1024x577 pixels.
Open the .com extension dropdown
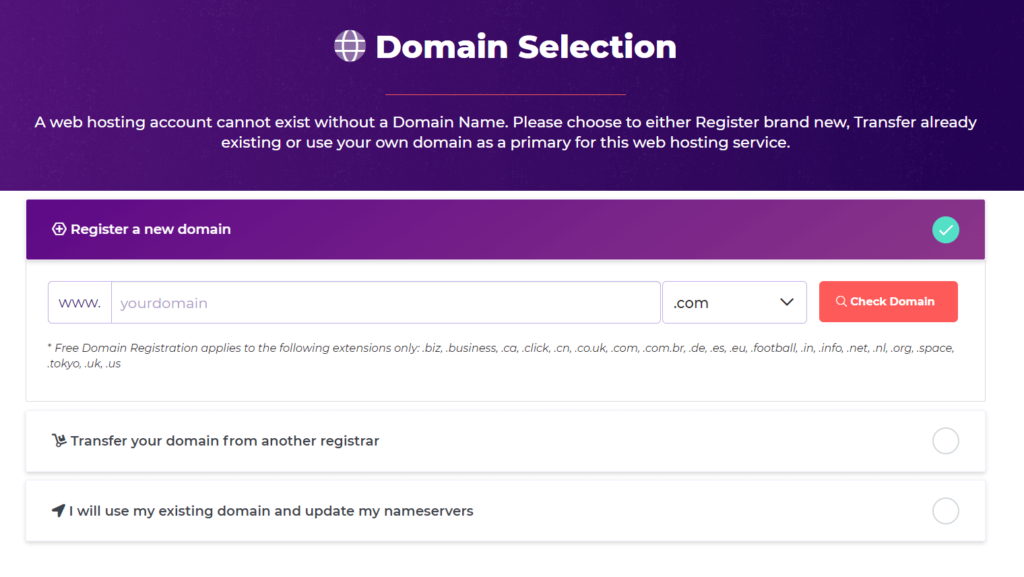[x=735, y=301]
